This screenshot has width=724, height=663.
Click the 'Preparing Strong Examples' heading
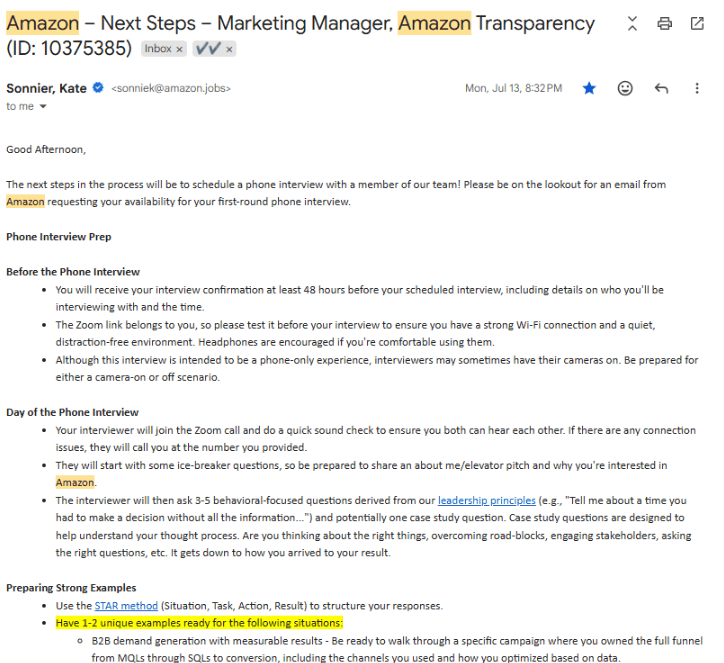pyautogui.click(x=71, y=588)
